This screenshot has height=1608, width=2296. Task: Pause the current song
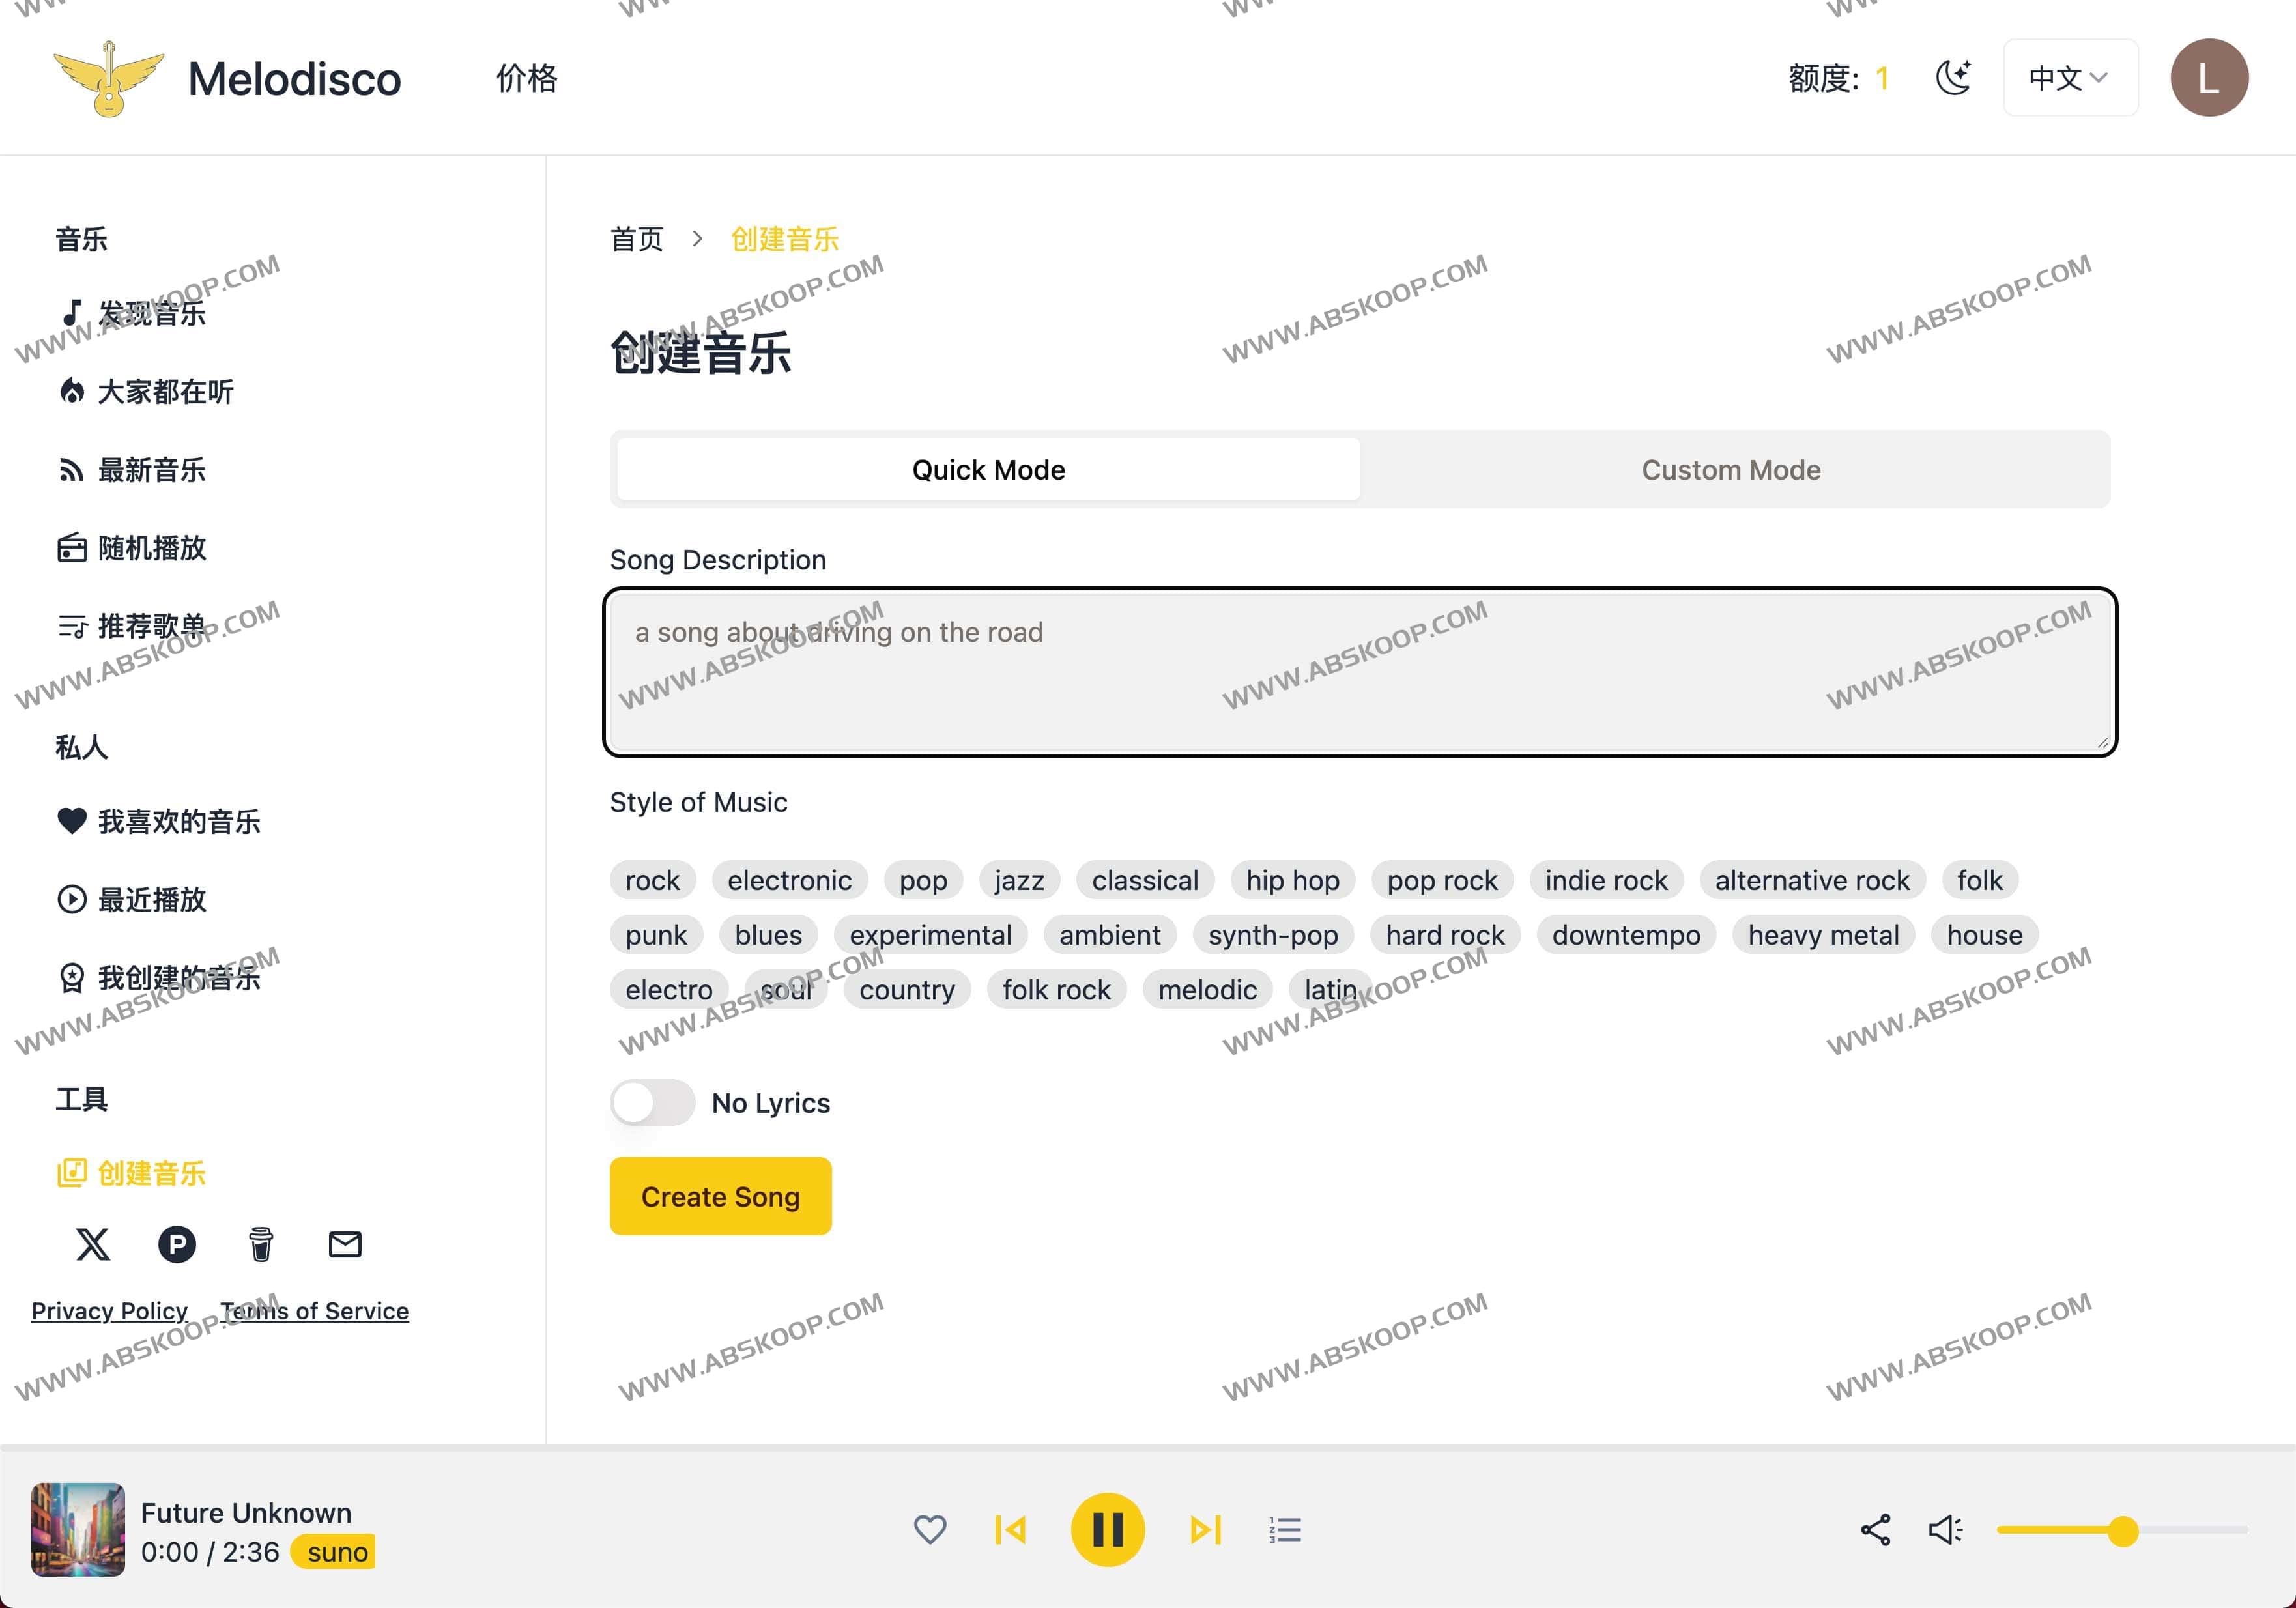pyautogui.click(x=1107, y=1530)
